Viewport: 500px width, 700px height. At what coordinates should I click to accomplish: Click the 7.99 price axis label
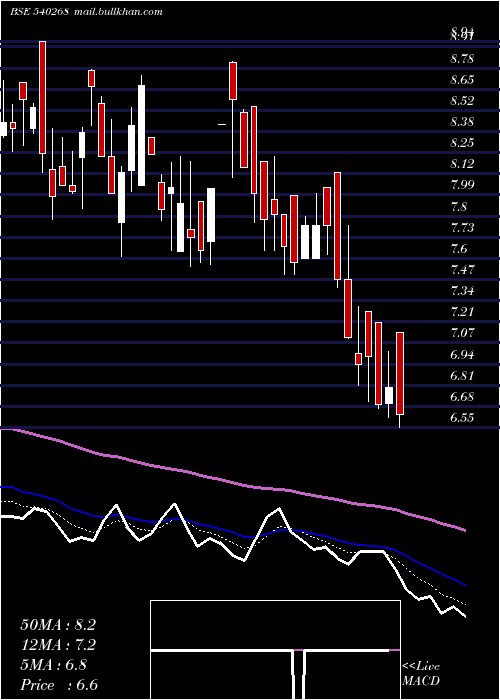(462, 185)
